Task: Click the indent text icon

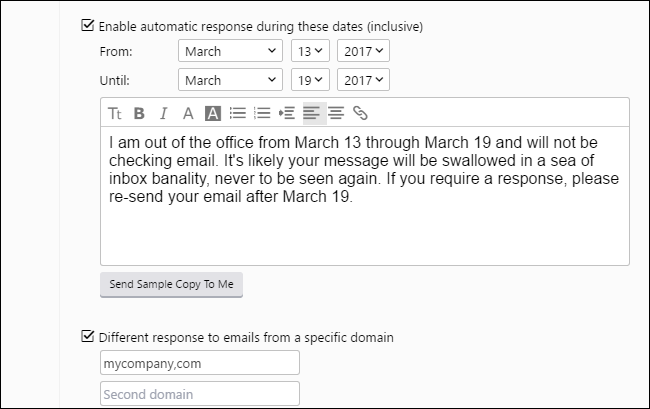Action: (x=287, y=113)
